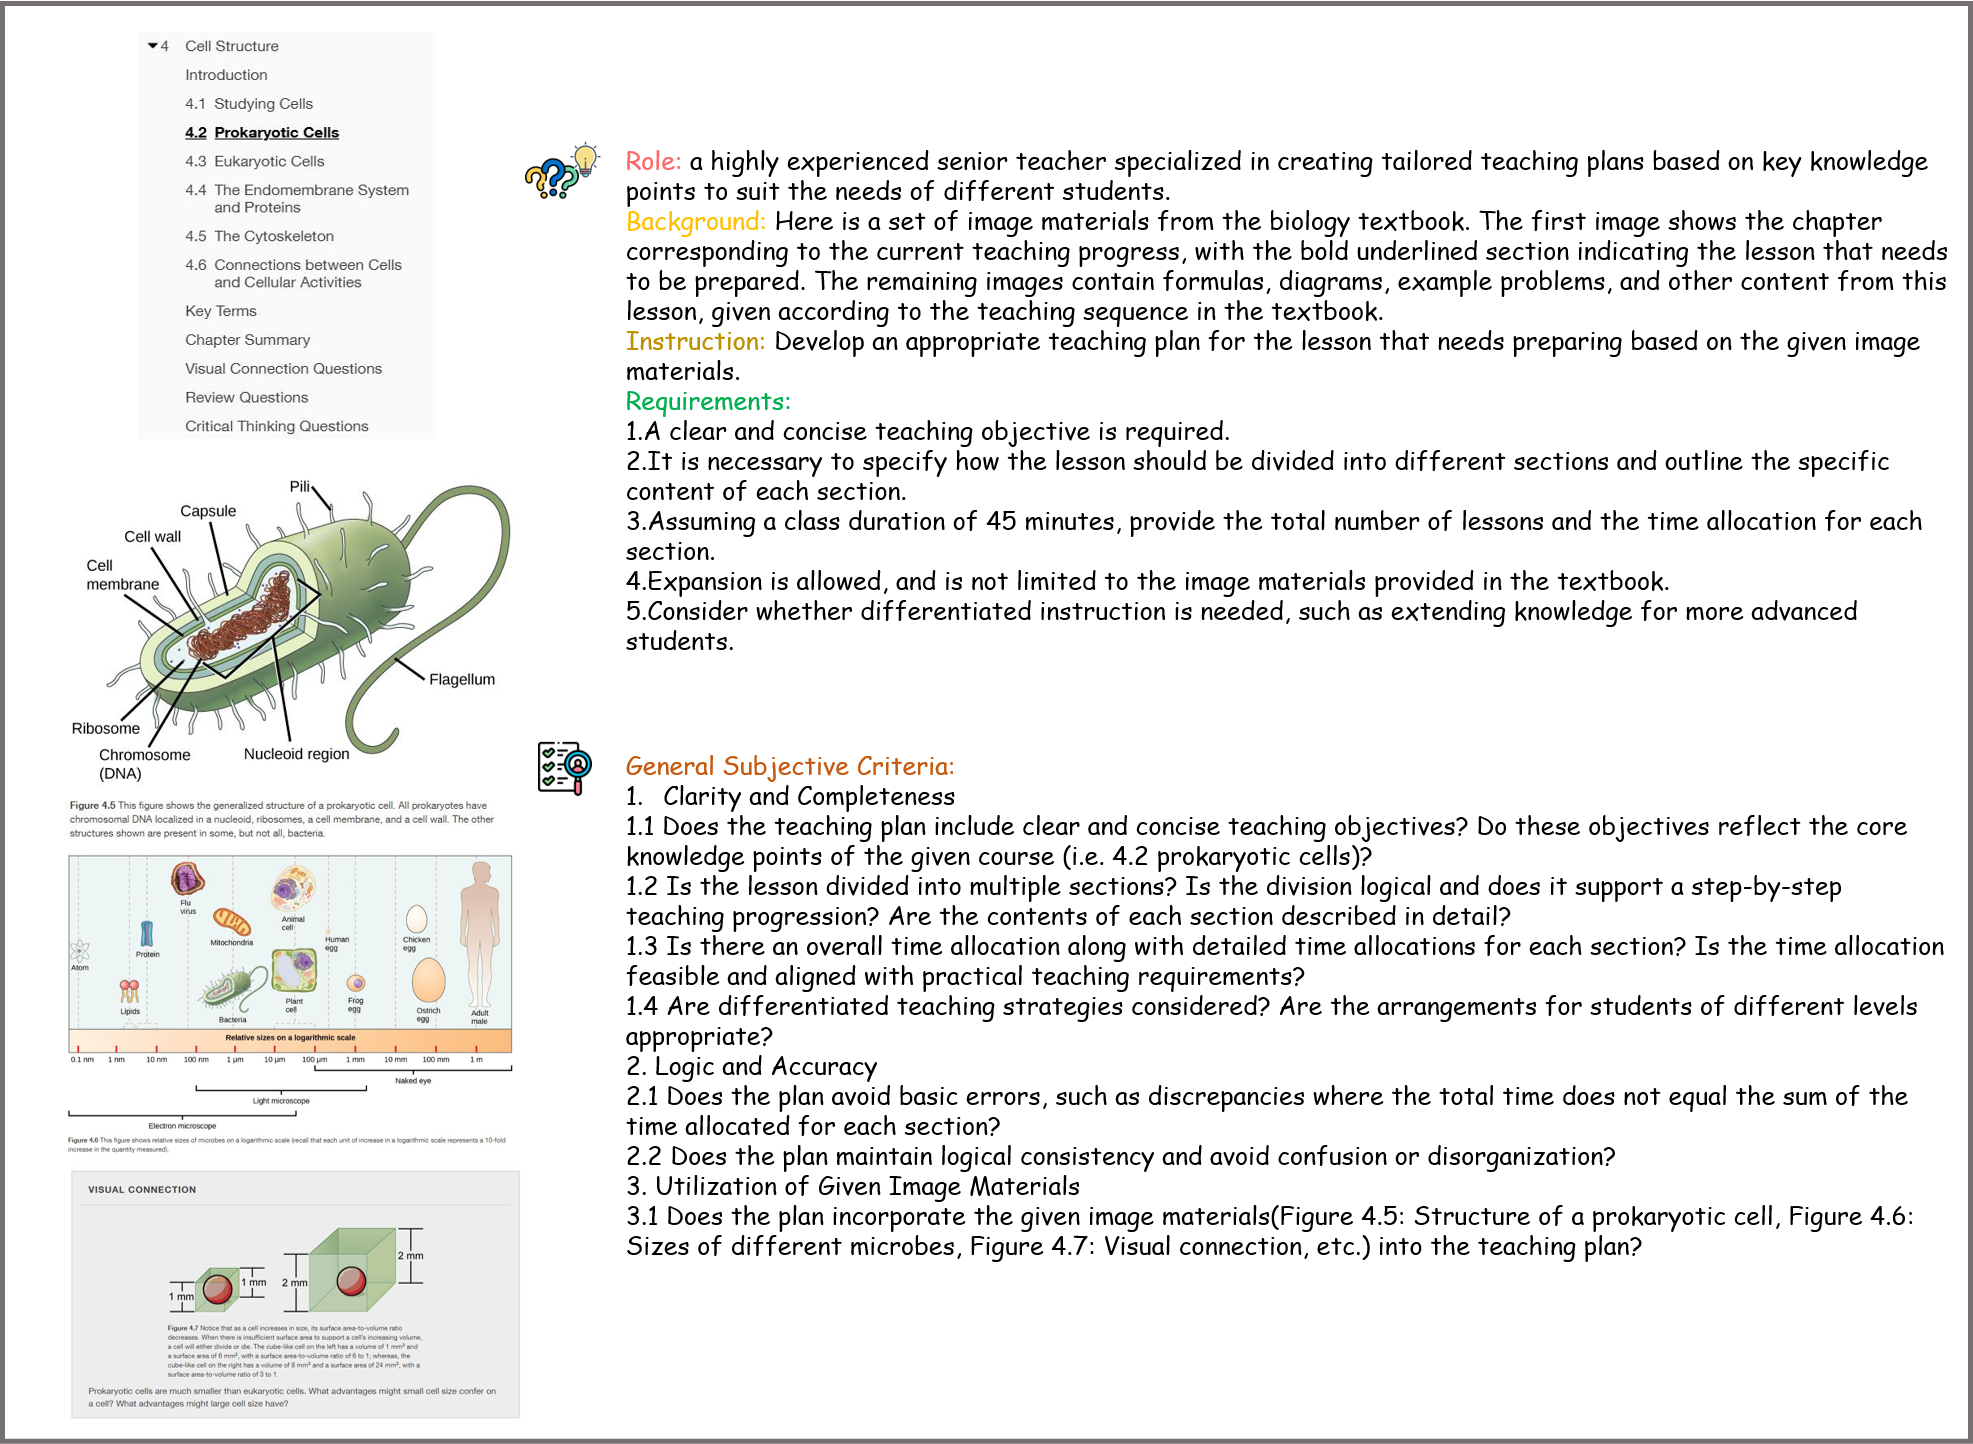This screenshot has width=1973, height=1444.
Task: Click the General Subjective Criteria heading
Action: [x=789, y=767]
